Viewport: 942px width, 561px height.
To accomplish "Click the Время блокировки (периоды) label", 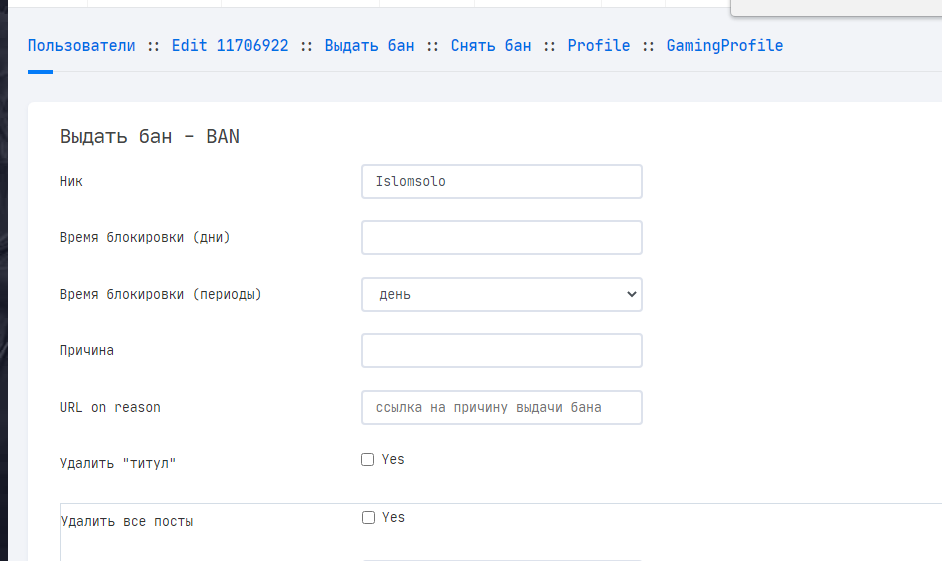I will tap(160, 294).
